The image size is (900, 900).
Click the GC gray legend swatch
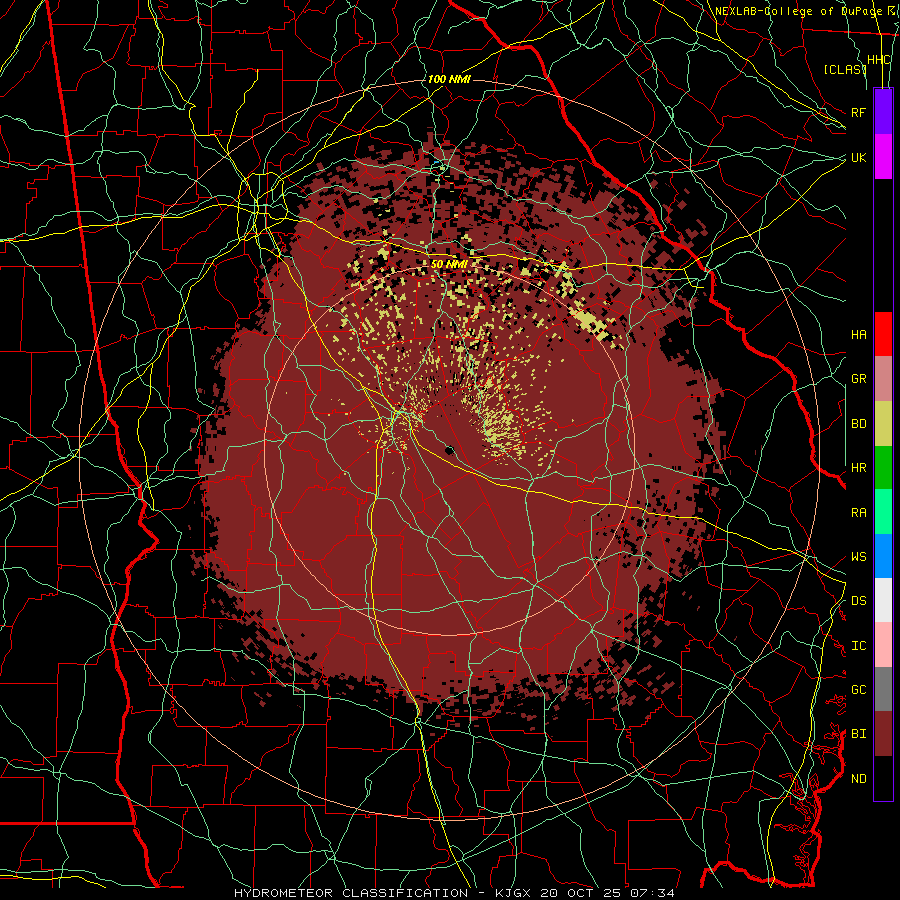883,689
